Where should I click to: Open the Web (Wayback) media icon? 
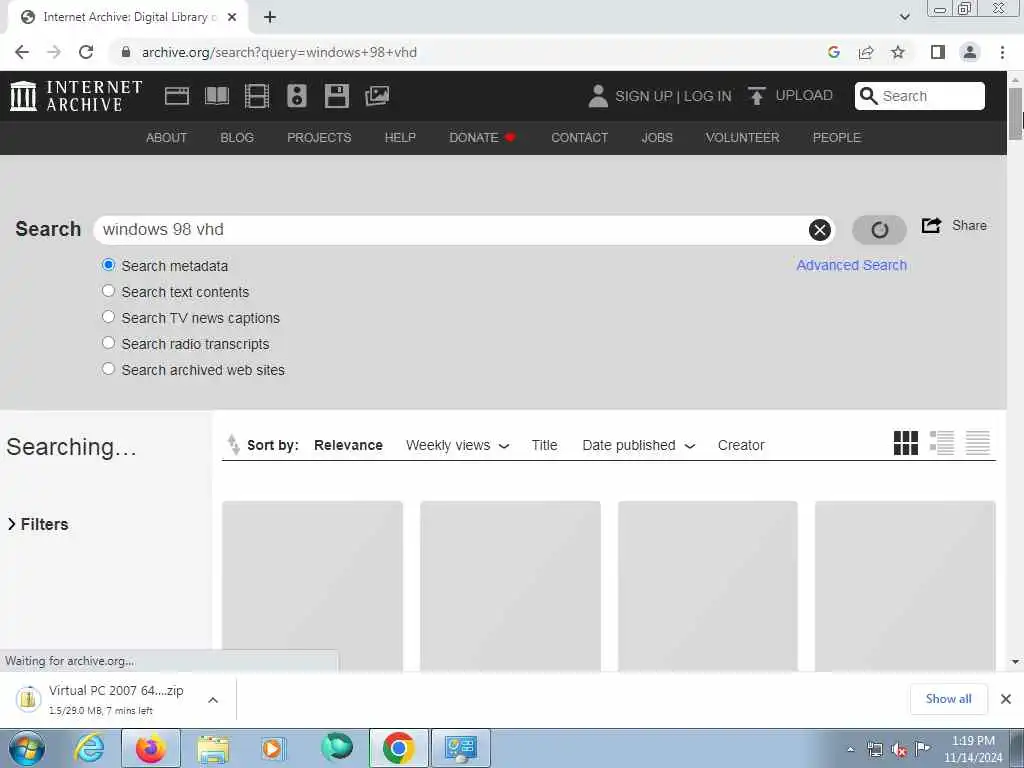(177, 96)
